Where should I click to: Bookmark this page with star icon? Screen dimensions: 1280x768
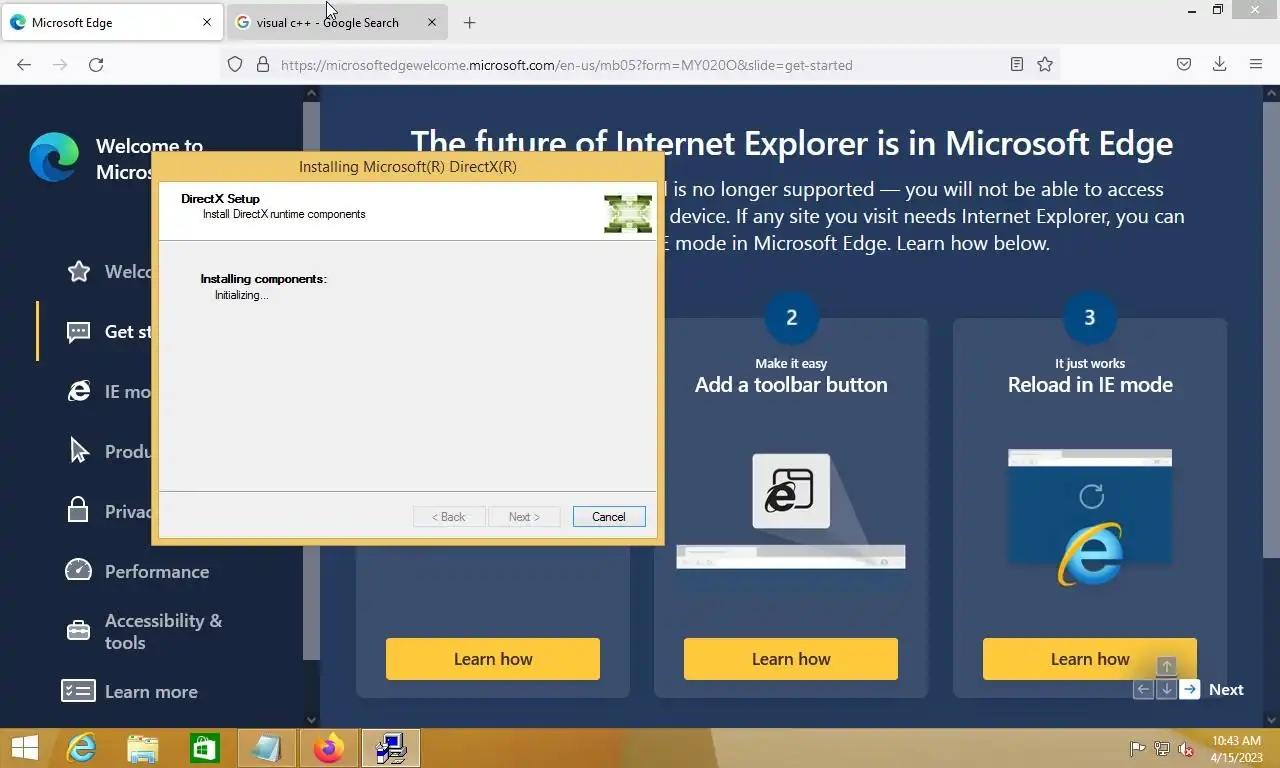(1045, 64)
